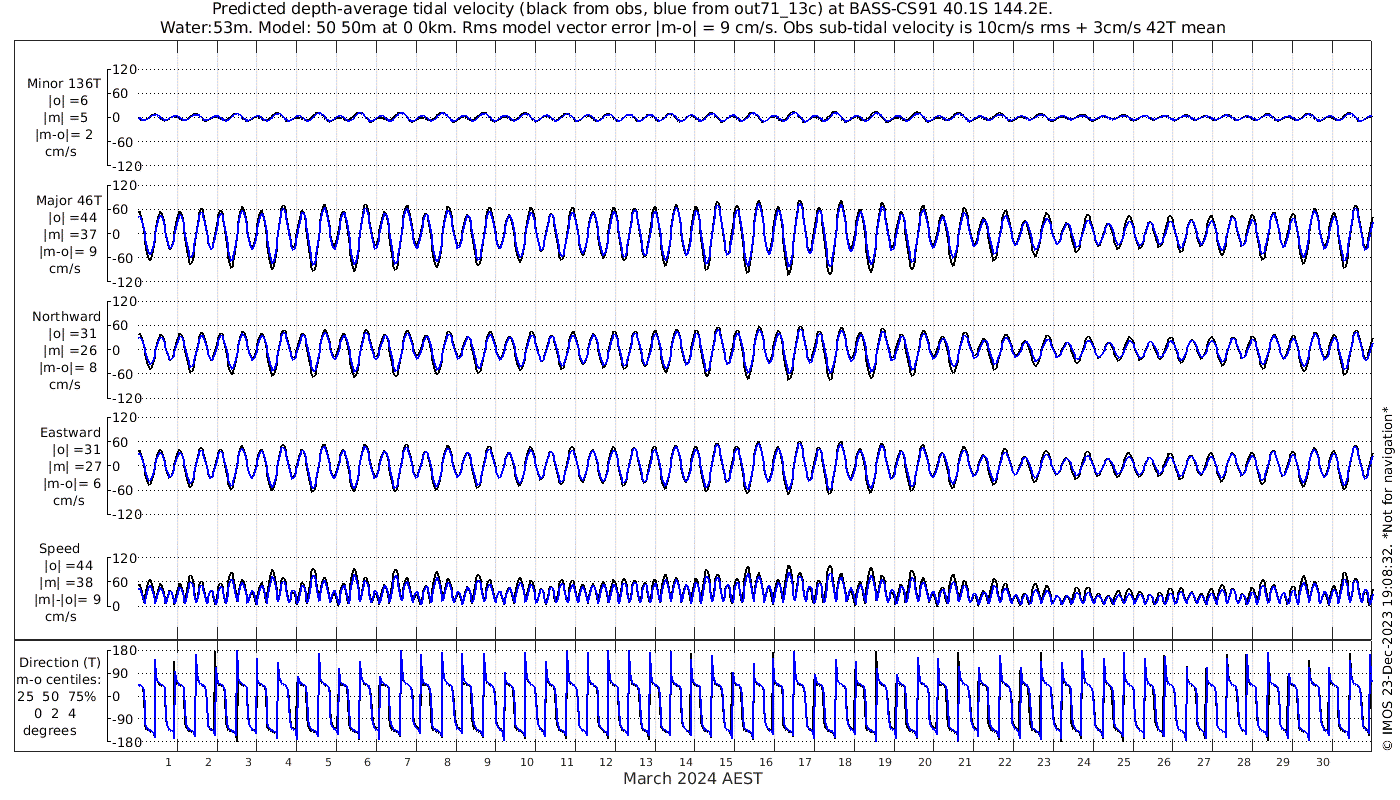The image size is (1400, 800).
Task: Click day 8 tick on the date axis
Action: point(448,762)
